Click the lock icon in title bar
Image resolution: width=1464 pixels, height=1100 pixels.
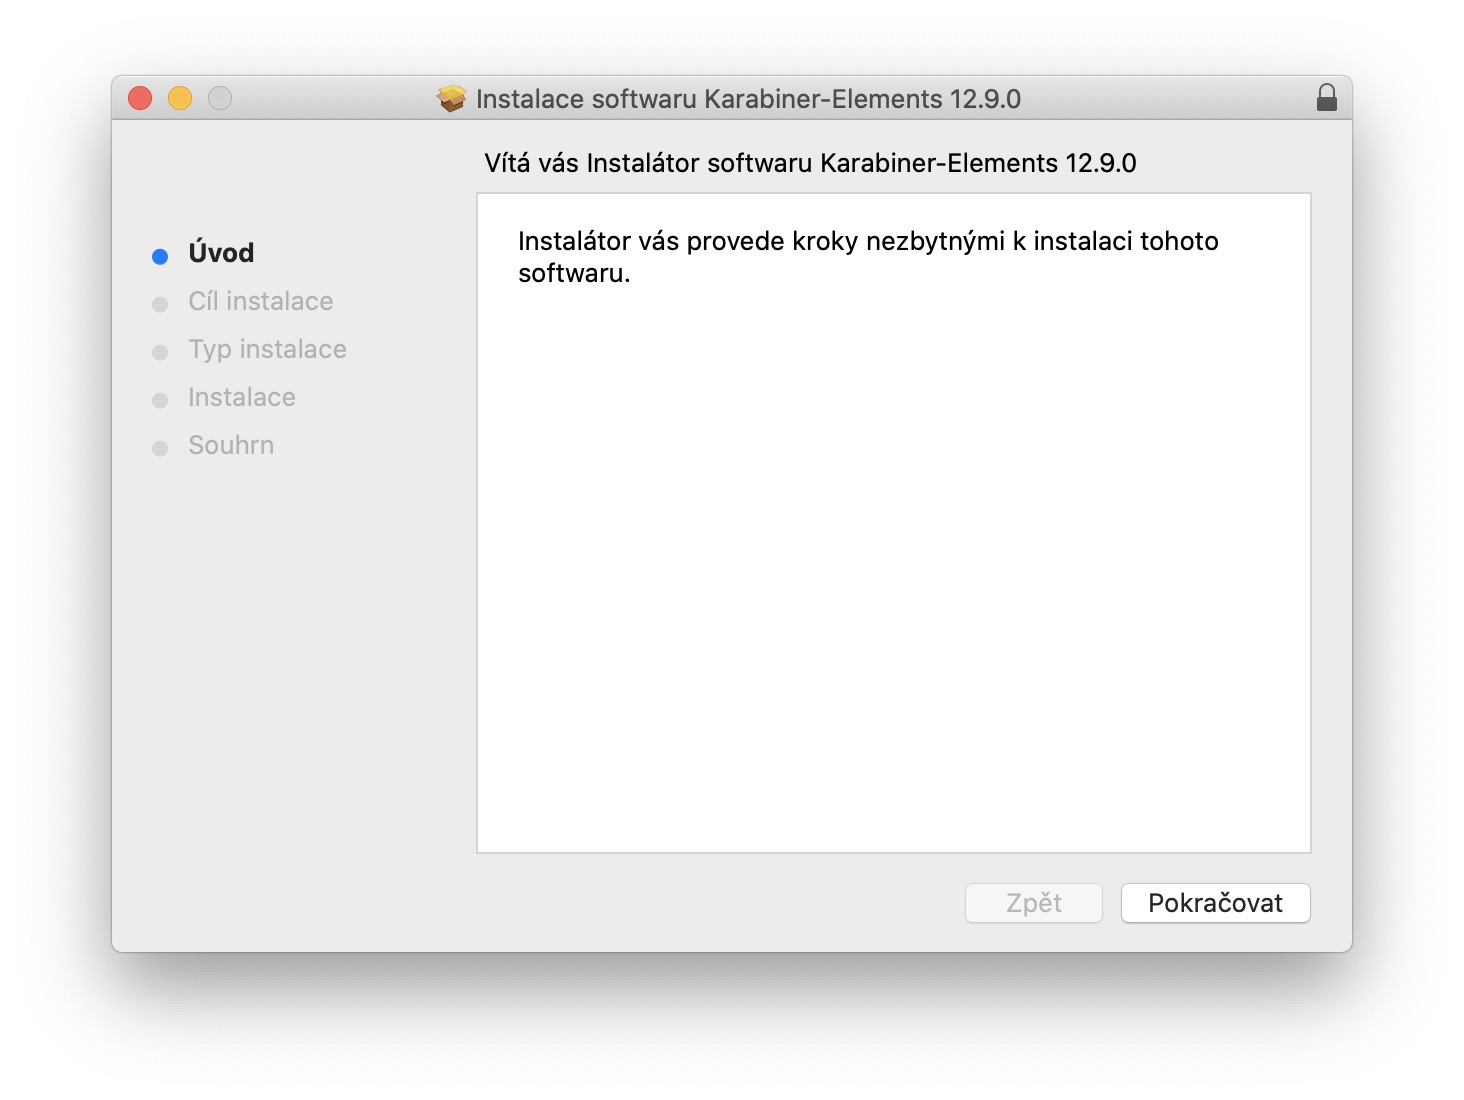coord(1326,98)
